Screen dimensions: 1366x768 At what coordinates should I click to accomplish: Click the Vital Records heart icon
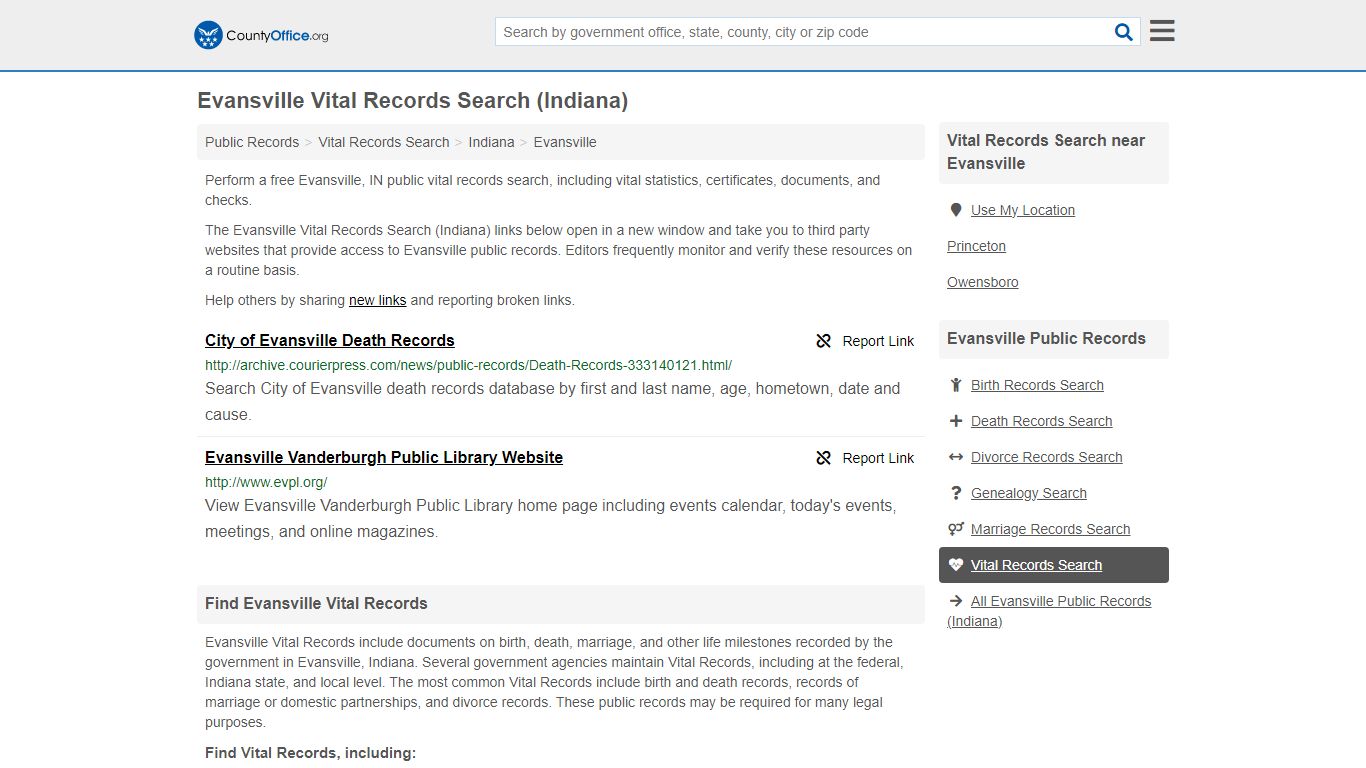(x=956, y=565)
